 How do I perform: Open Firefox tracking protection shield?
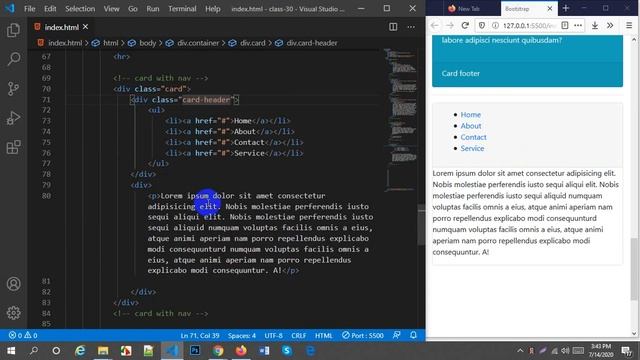pos(482,25)
